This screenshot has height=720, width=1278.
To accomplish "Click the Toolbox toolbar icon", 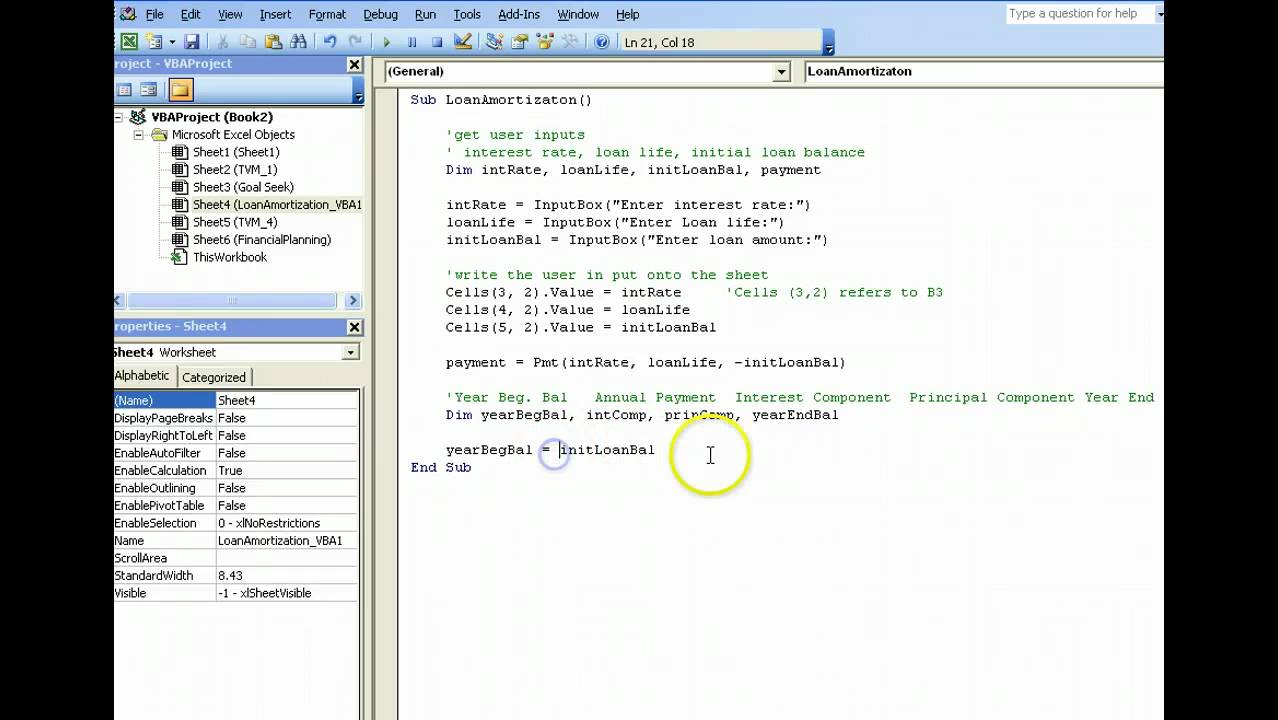I will (570, 42).
